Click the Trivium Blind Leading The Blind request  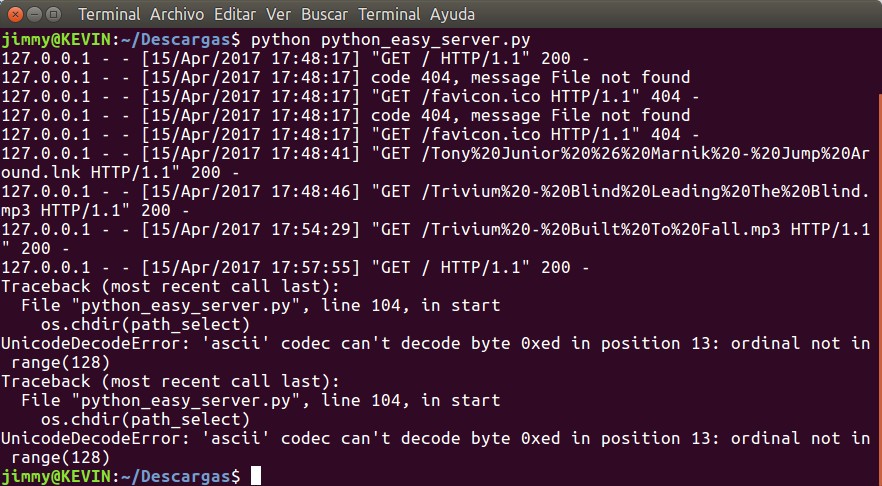tap(620, 192)
